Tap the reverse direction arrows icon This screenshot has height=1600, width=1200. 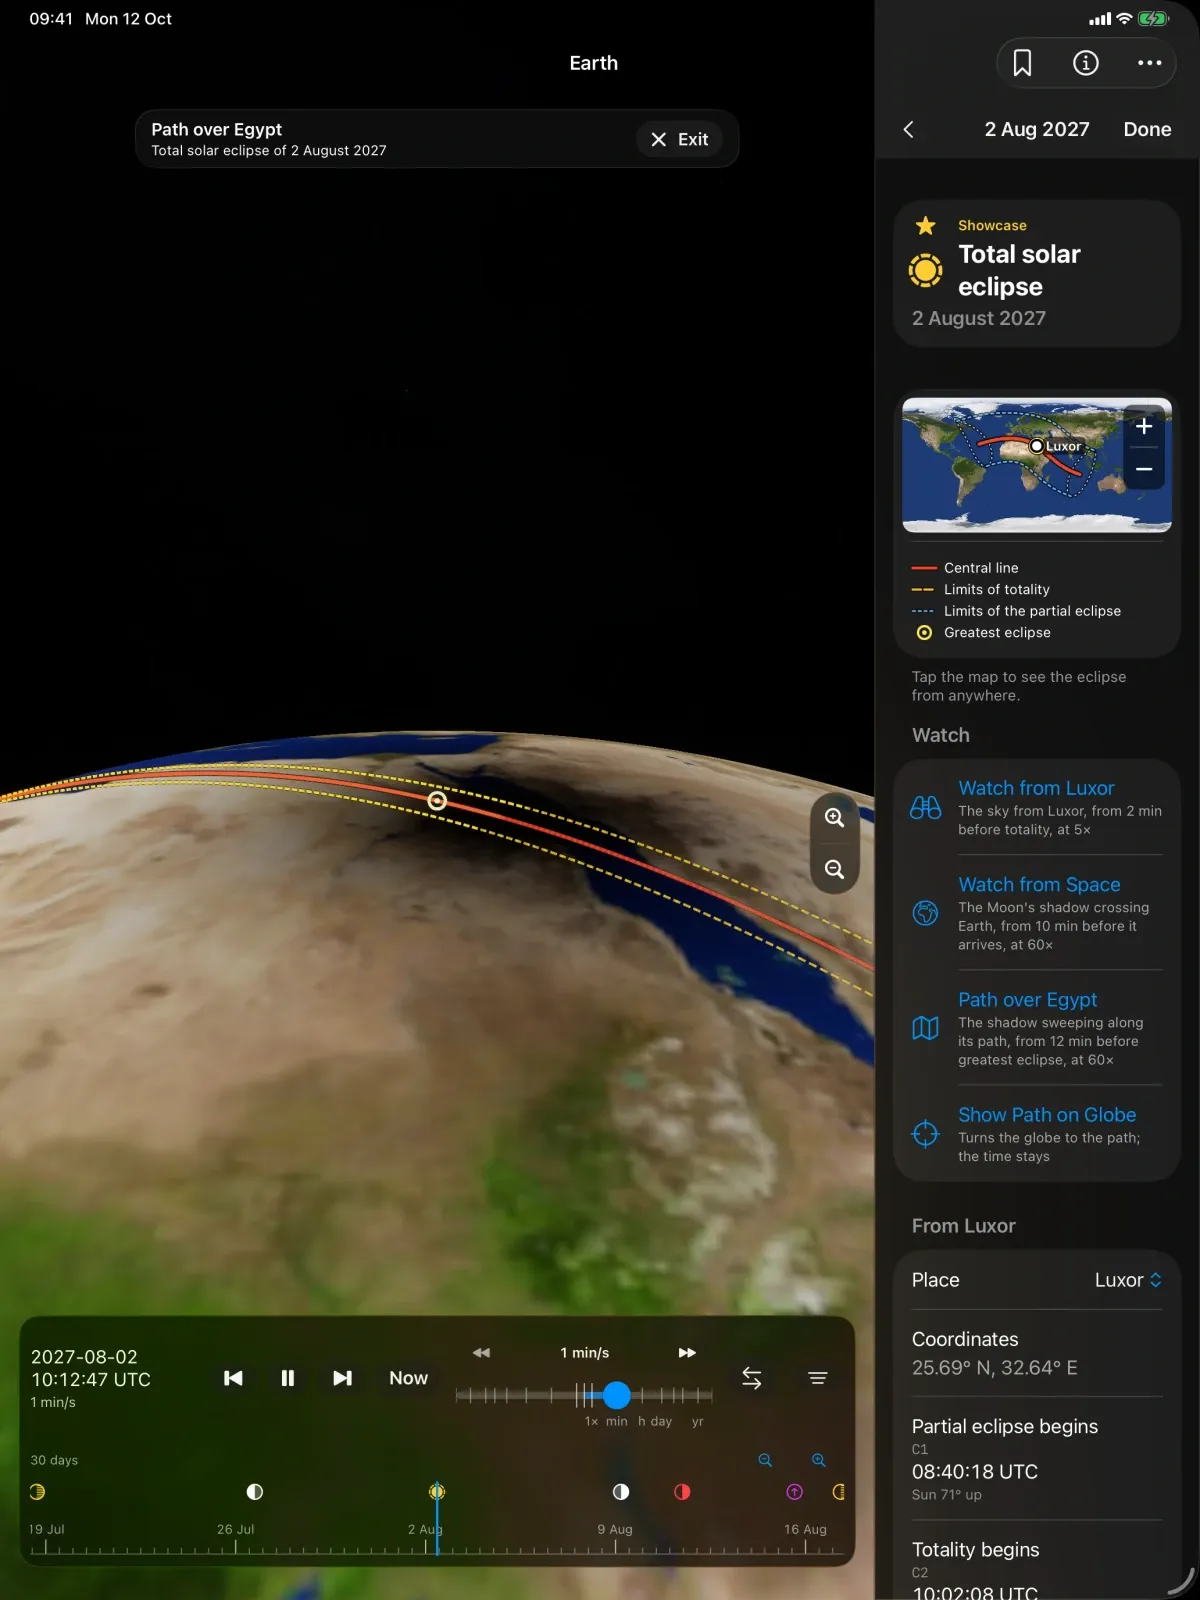click(x=752, y=1378)
